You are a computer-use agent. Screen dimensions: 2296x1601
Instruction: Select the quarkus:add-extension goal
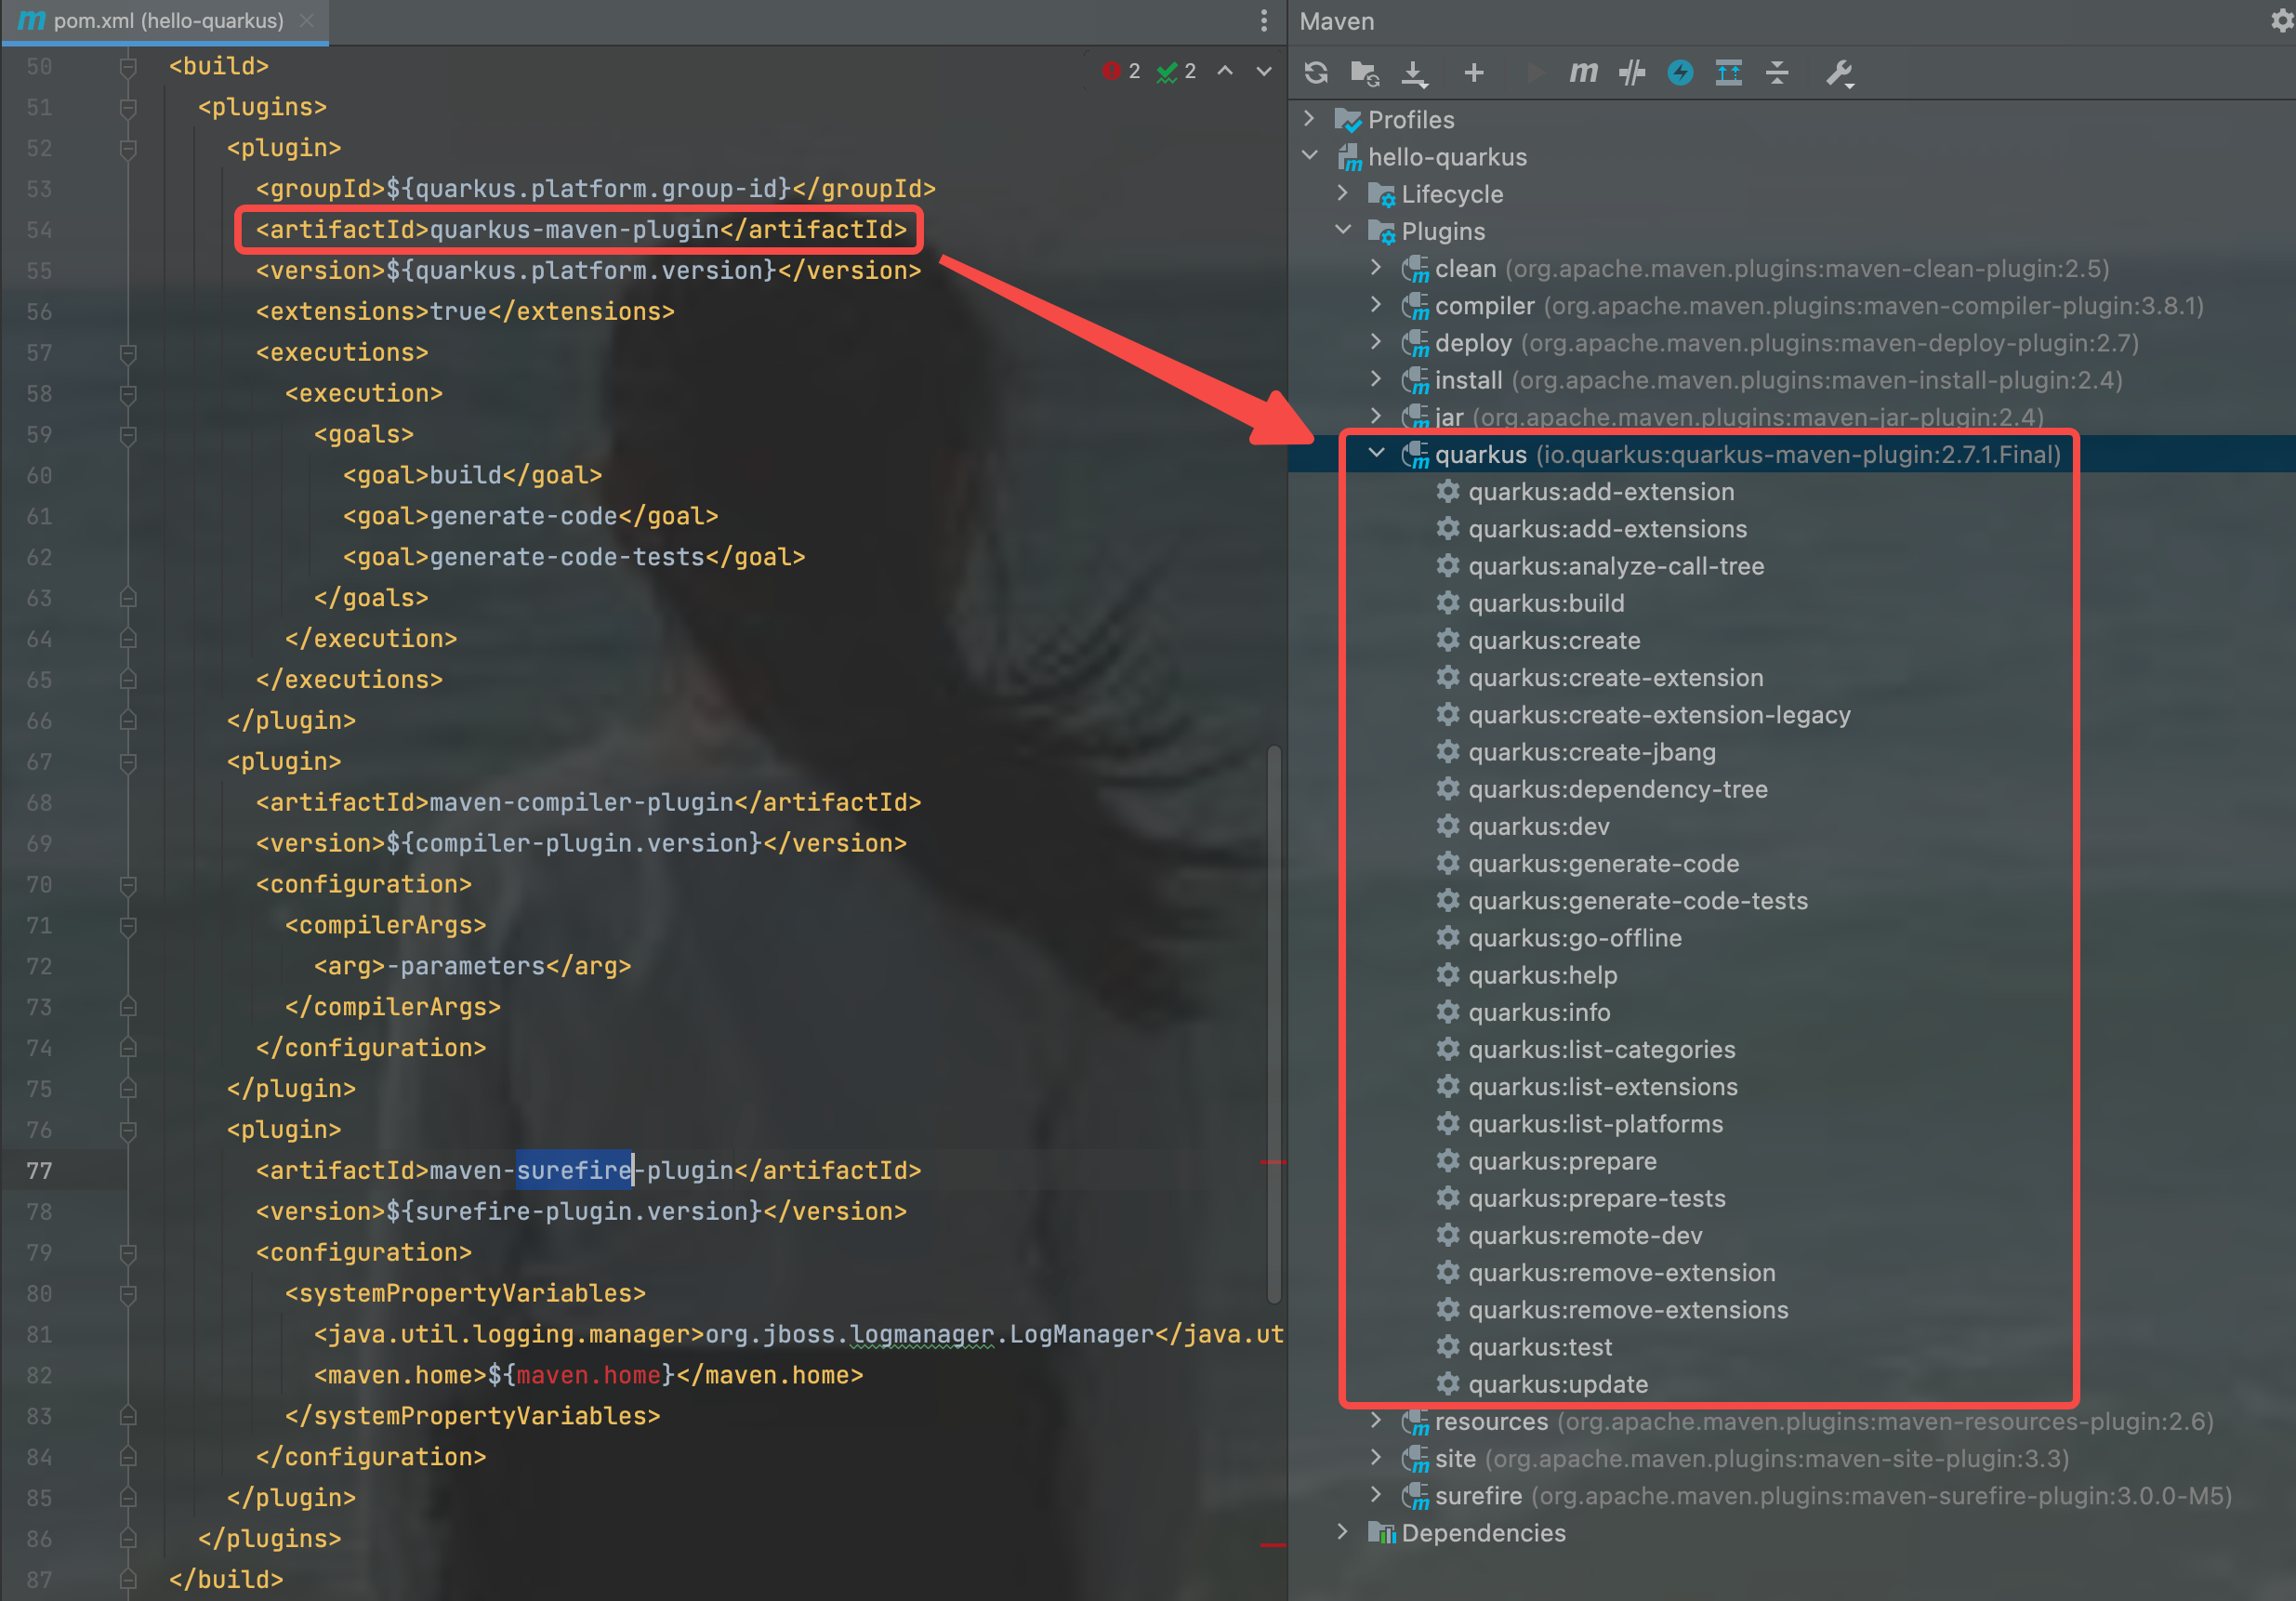(1601, 491)
